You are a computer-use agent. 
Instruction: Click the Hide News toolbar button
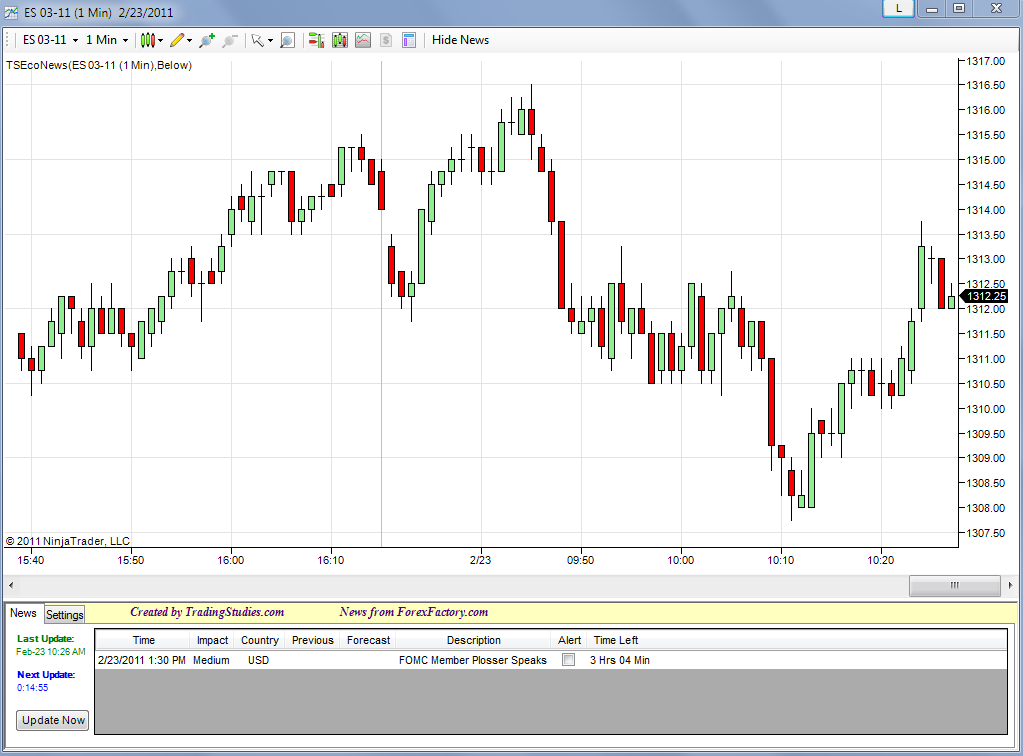click(461, 40)
